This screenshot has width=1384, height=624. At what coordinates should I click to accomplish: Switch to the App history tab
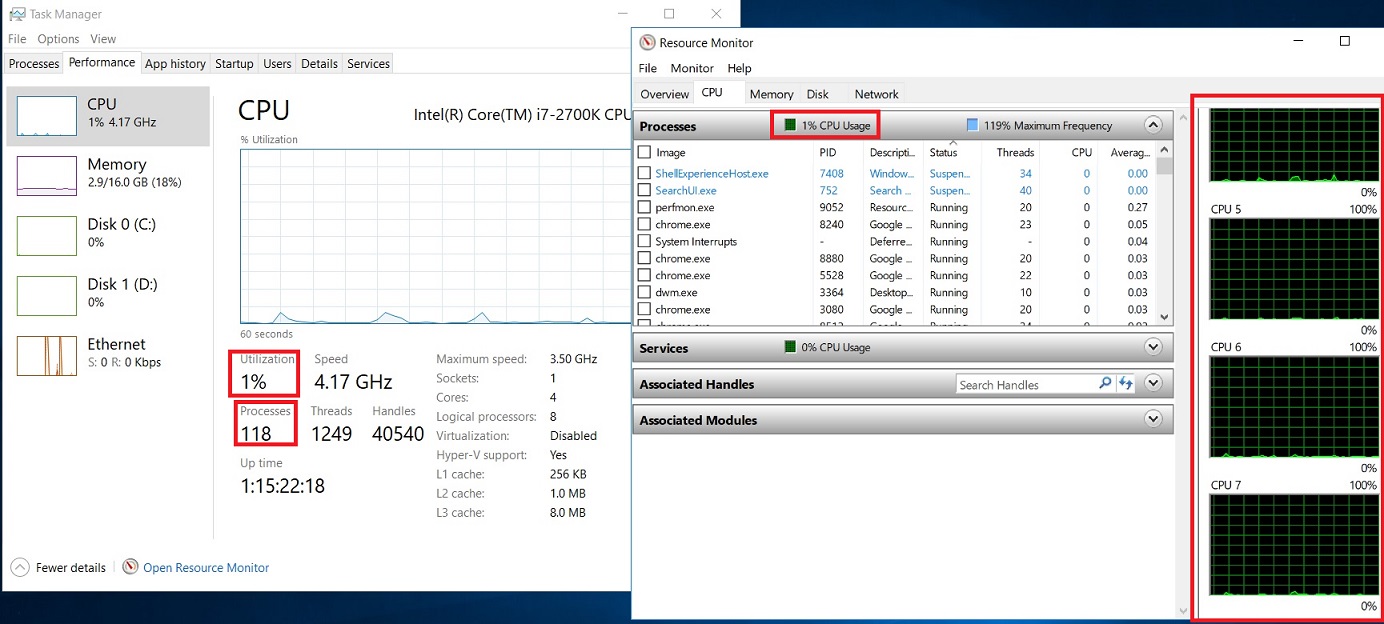[x=175, y=64]
